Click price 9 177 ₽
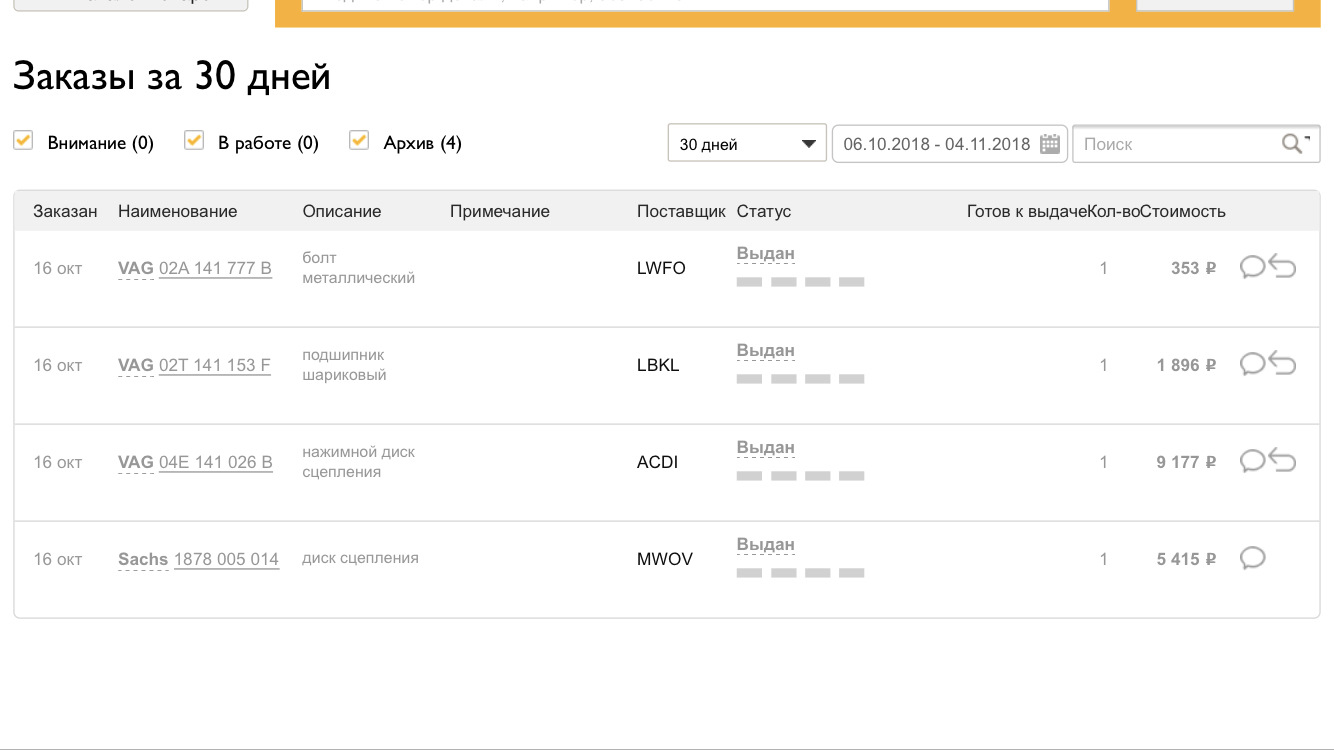Viewport: 1334px width, 750px height. (x=1187, y=462)
